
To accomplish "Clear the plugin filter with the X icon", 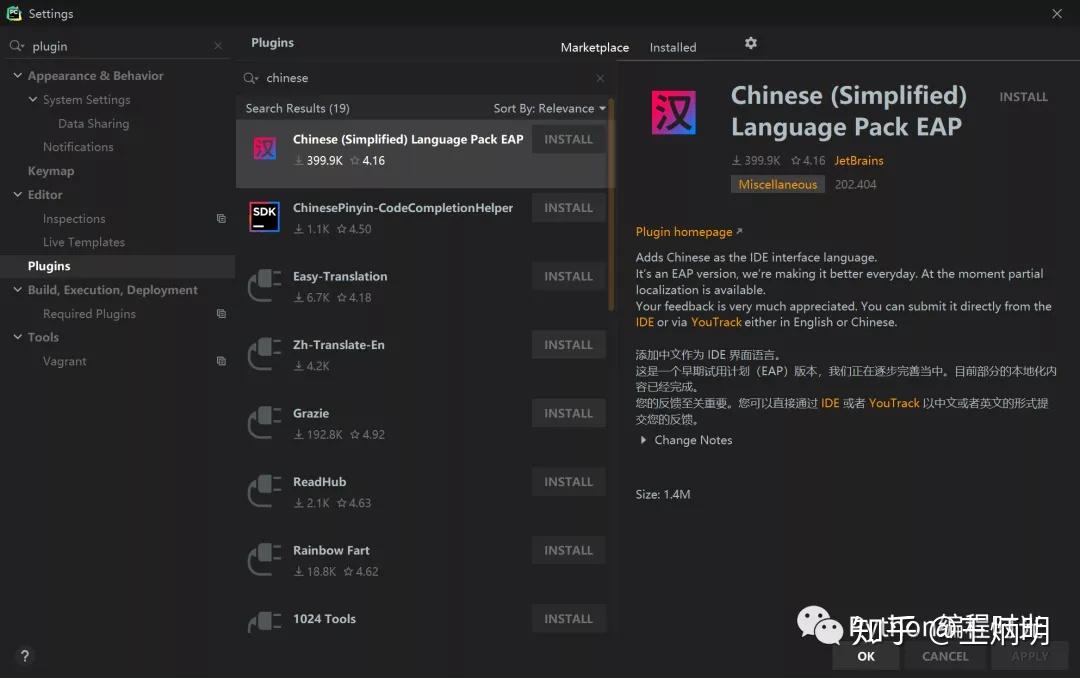I will 216,45.
